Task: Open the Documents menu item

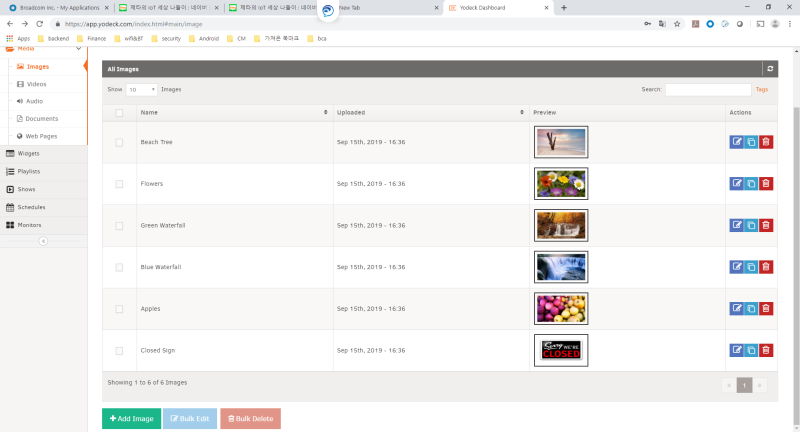Action: tap(41, 119)
